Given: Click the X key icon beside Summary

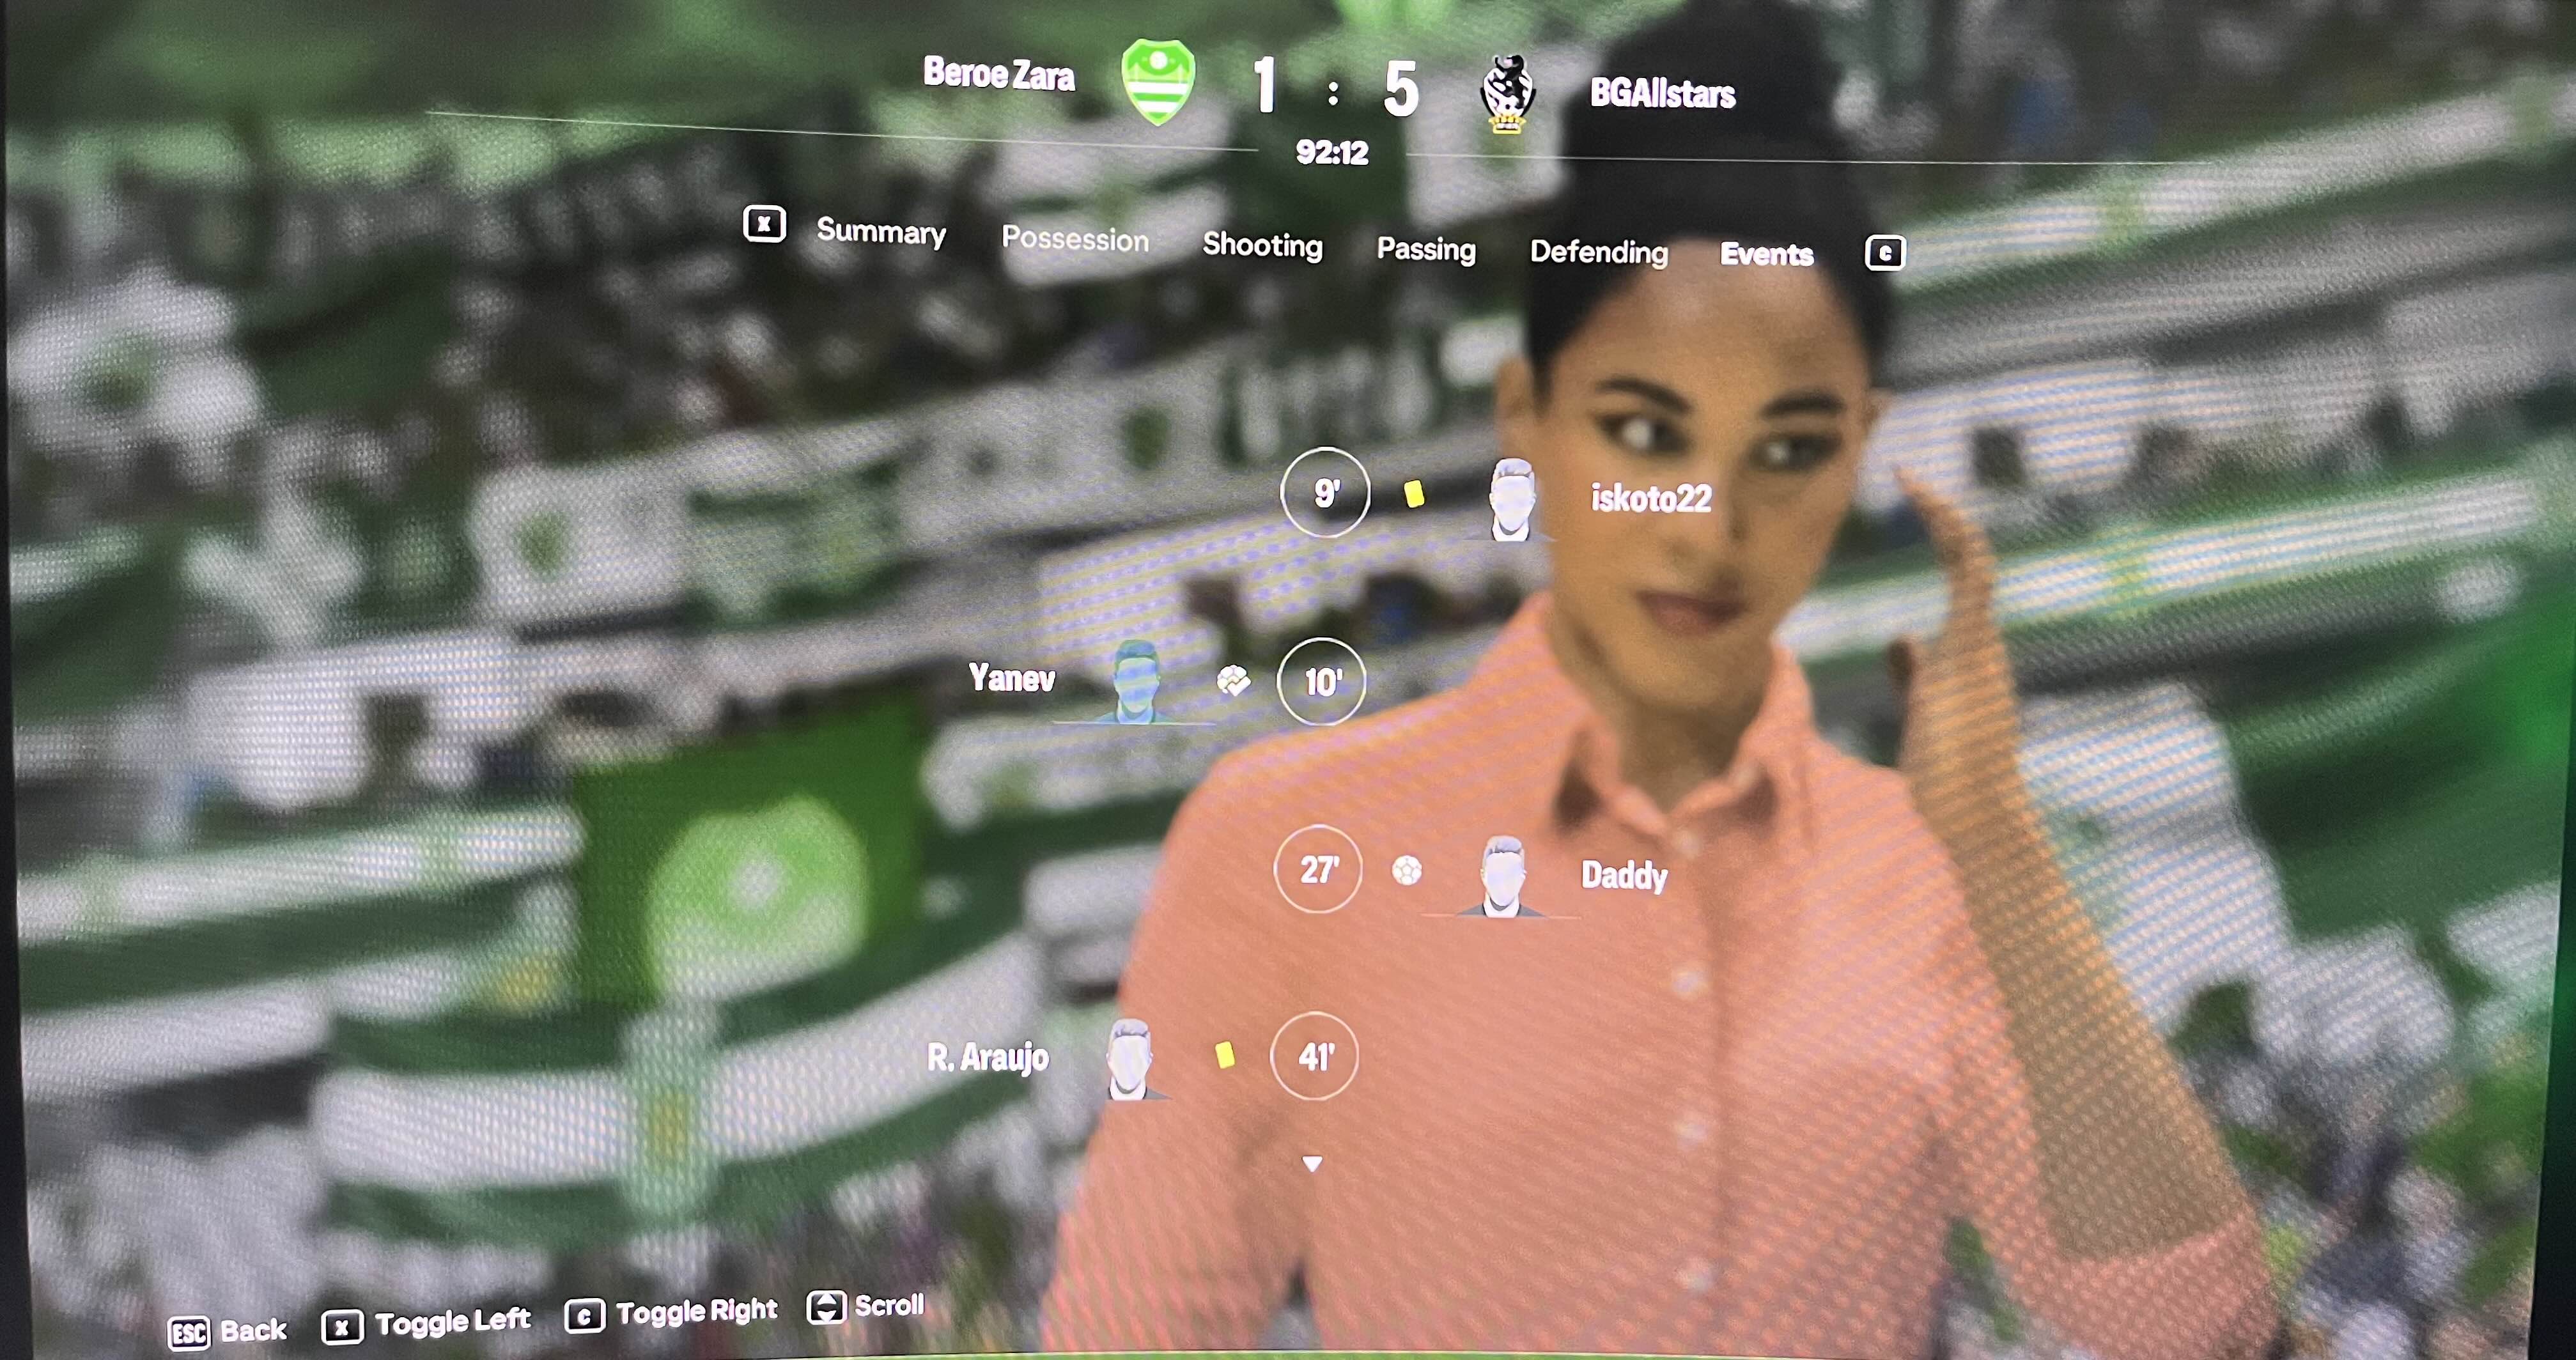Looking at the screenshot, I should [x=764, y=224].
